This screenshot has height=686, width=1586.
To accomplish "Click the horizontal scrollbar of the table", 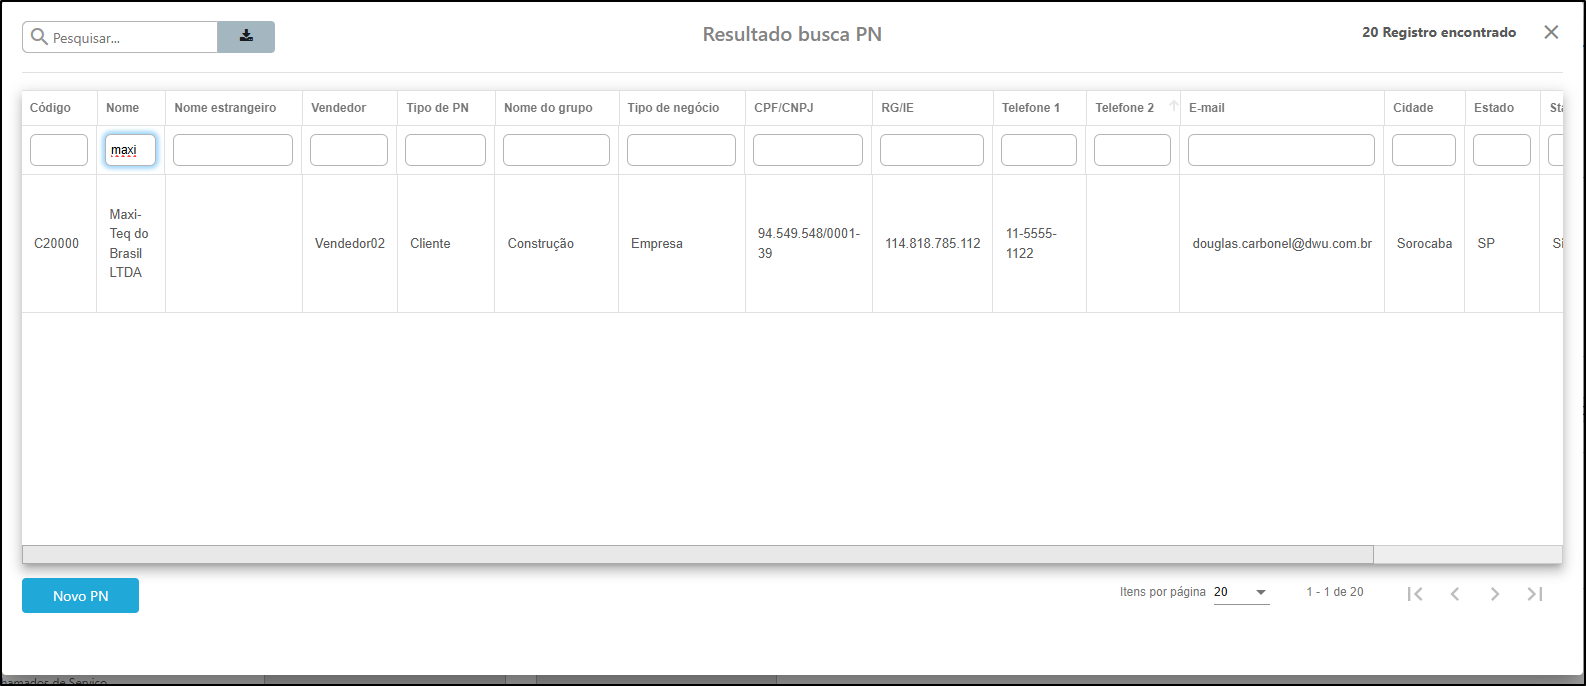I will point(698,554).
